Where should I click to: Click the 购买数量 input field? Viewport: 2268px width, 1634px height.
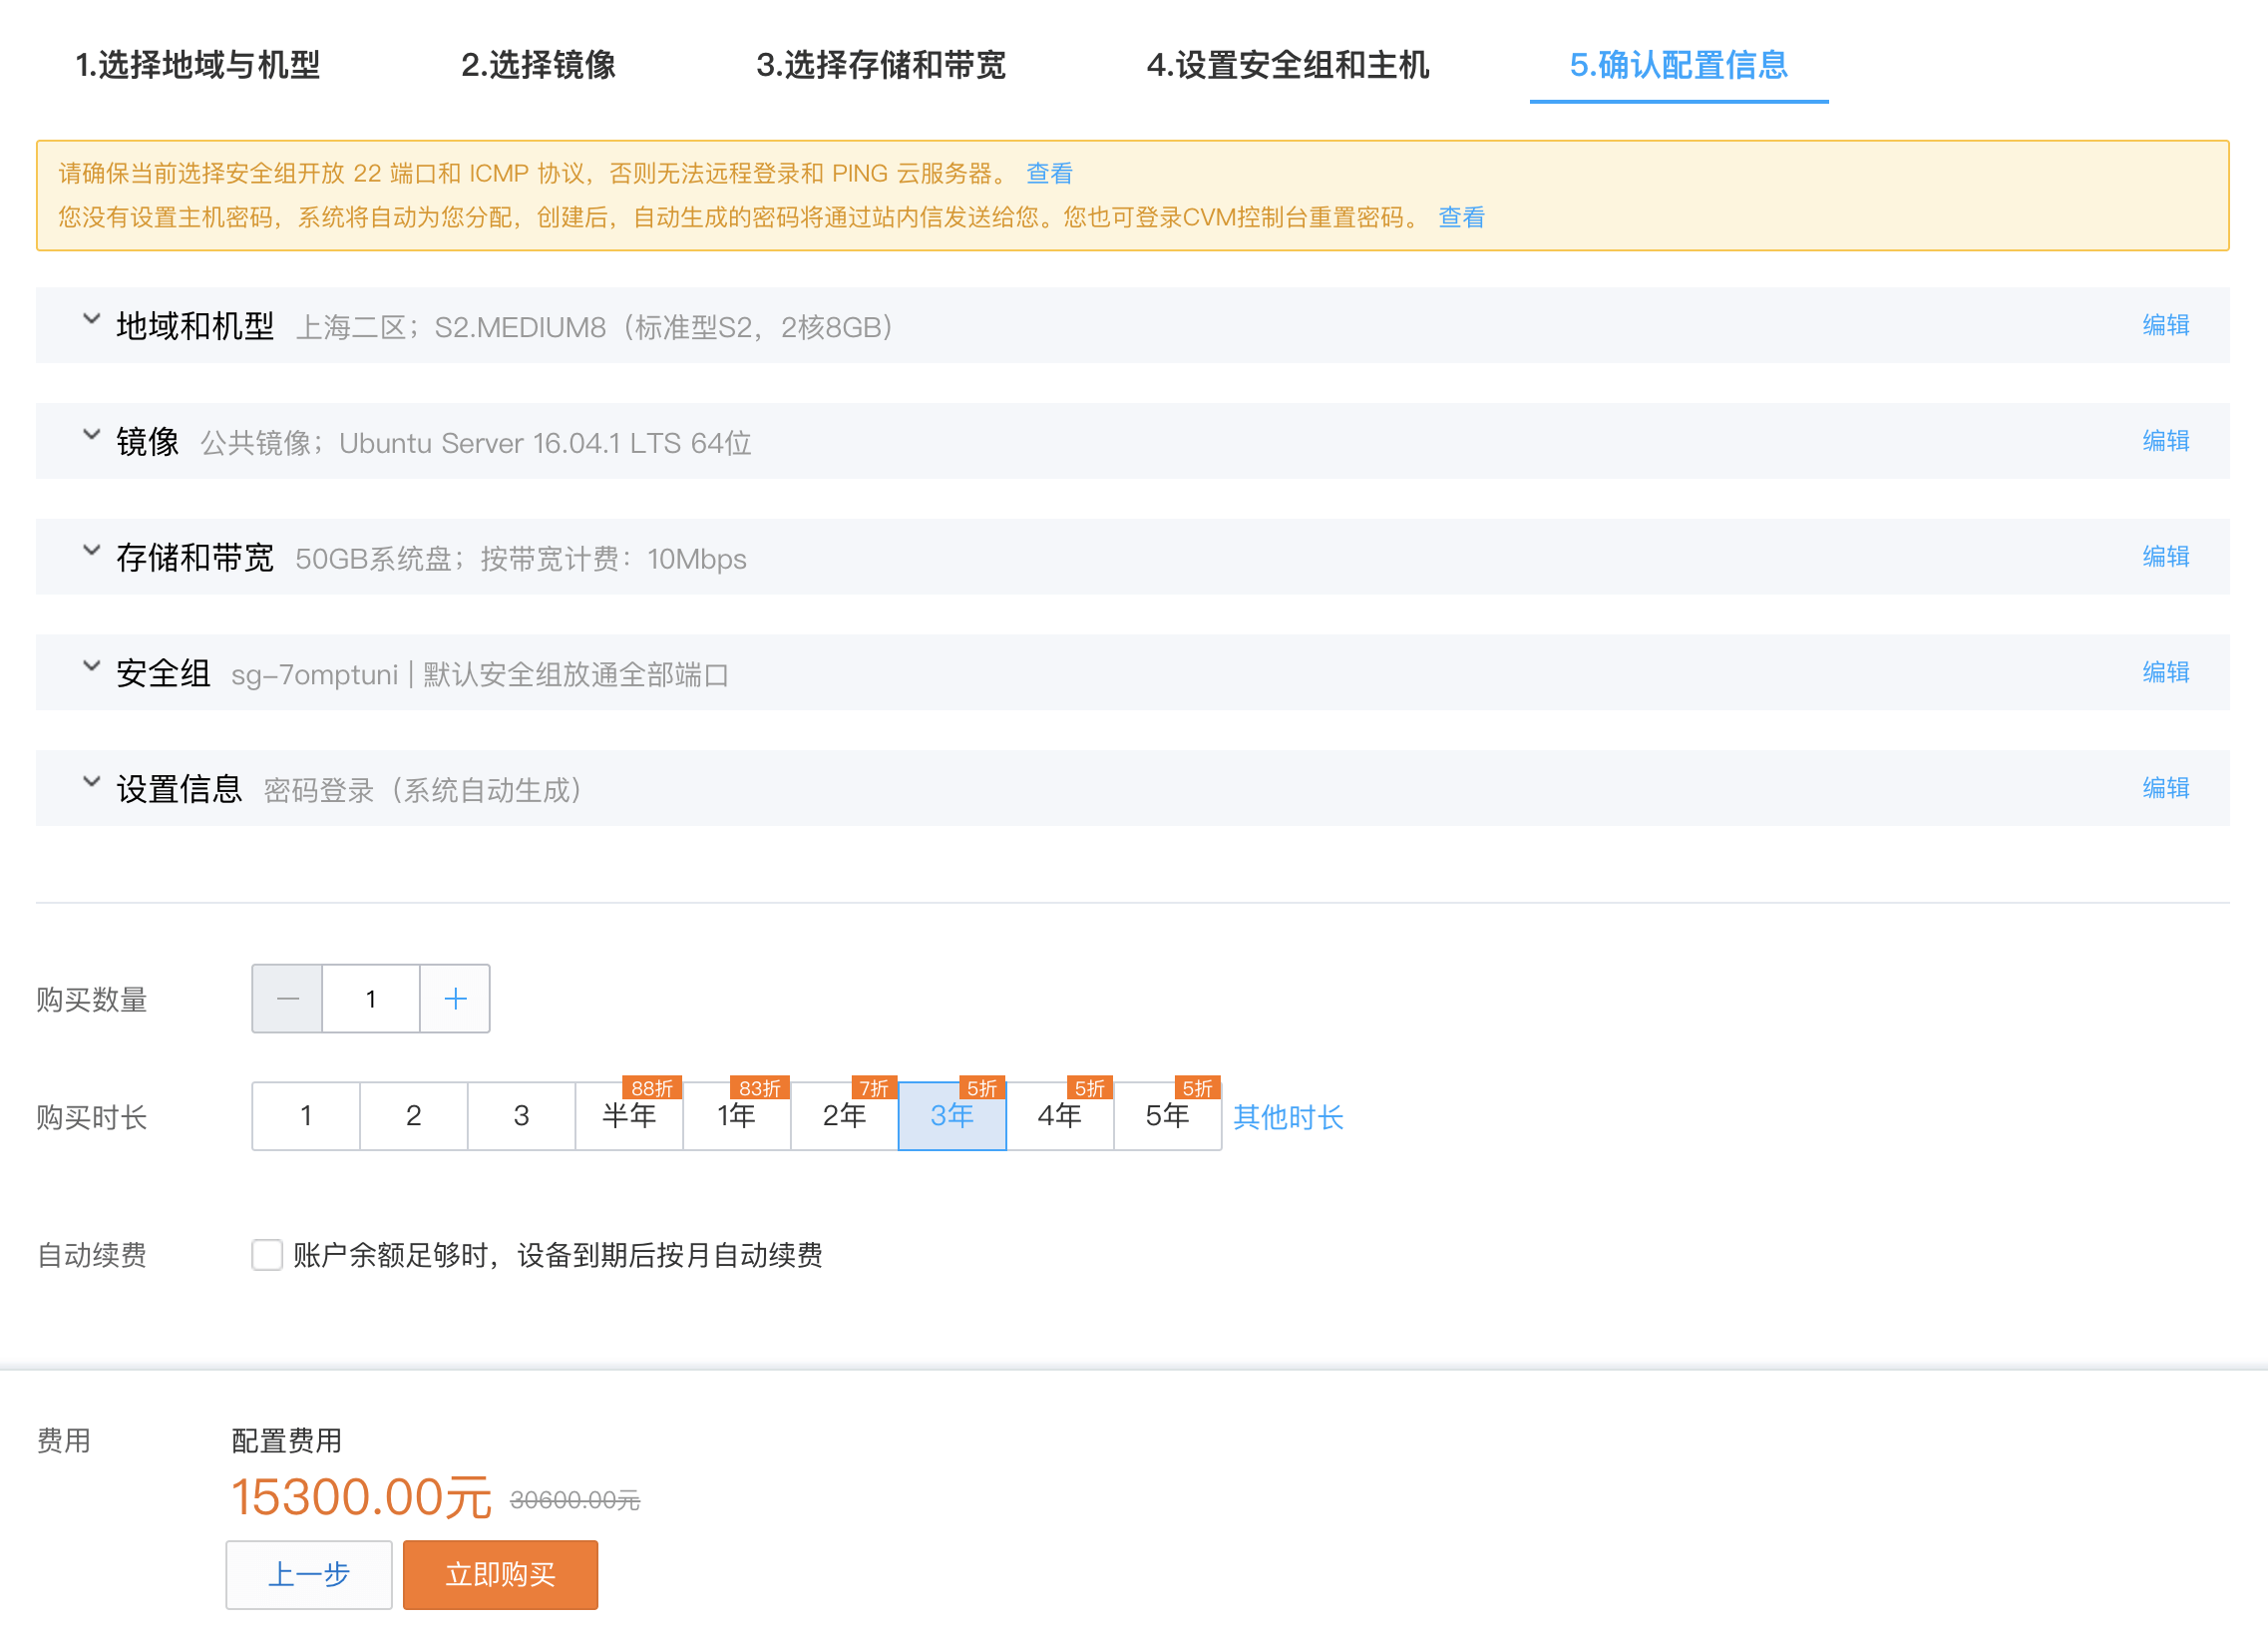(x=371, y=999)
